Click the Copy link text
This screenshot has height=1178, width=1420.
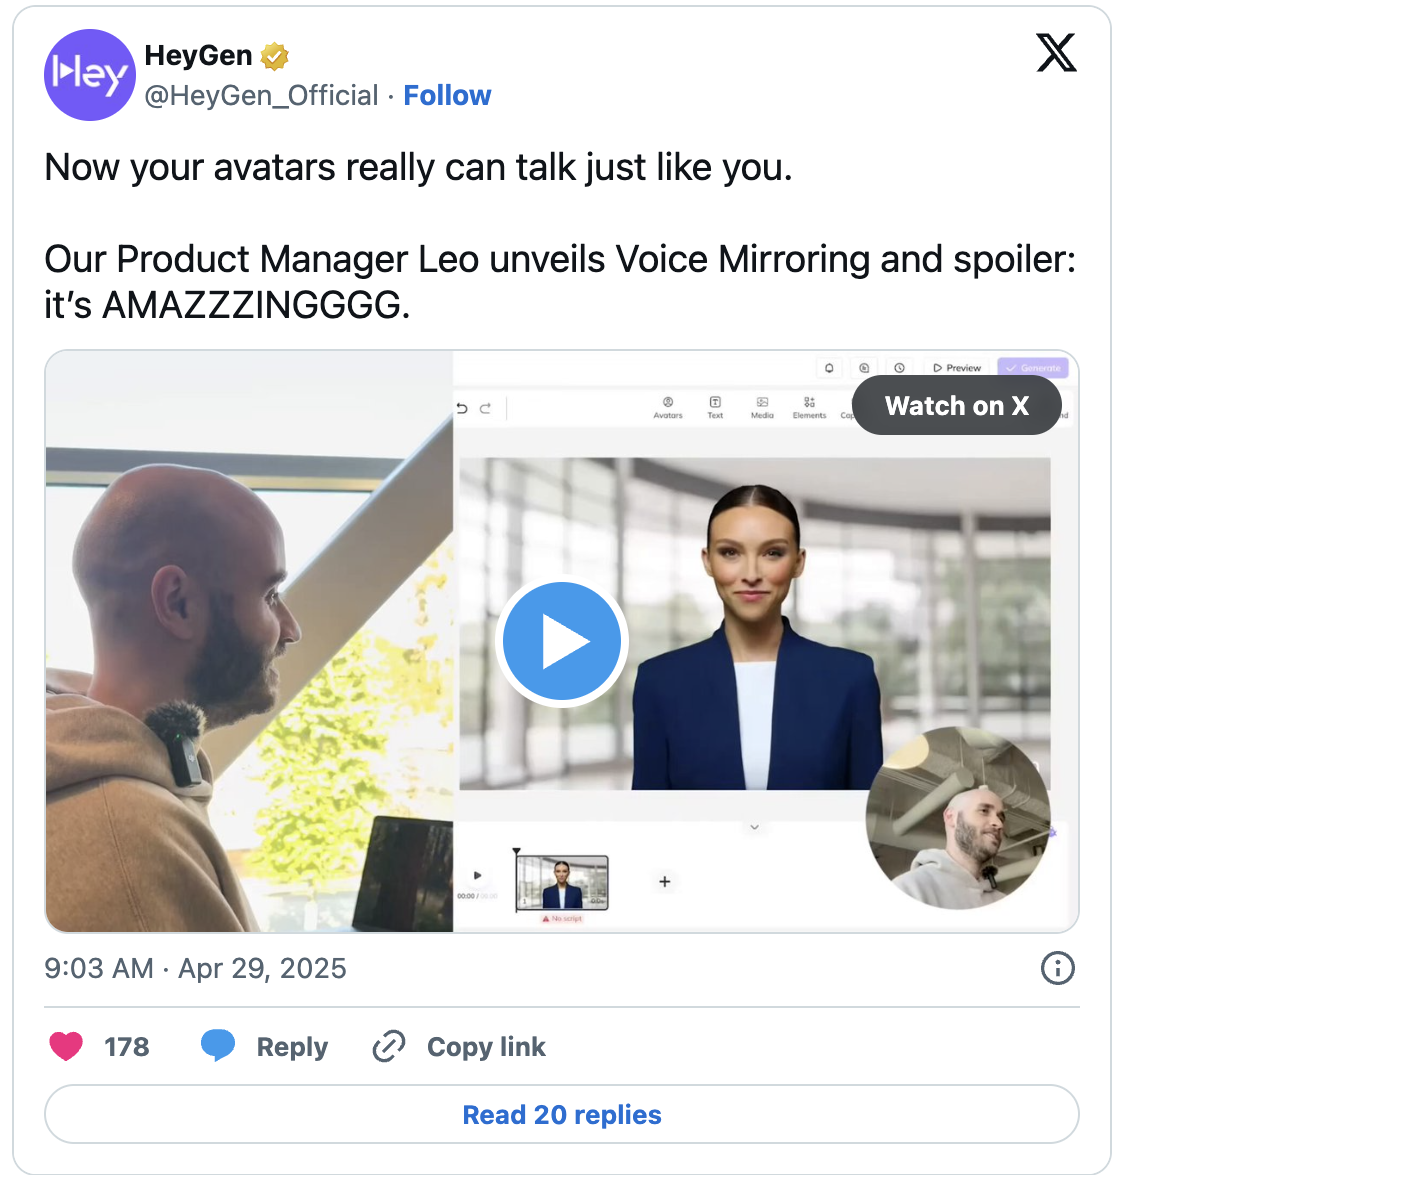pyautogui.click(x=486, y=1046)
